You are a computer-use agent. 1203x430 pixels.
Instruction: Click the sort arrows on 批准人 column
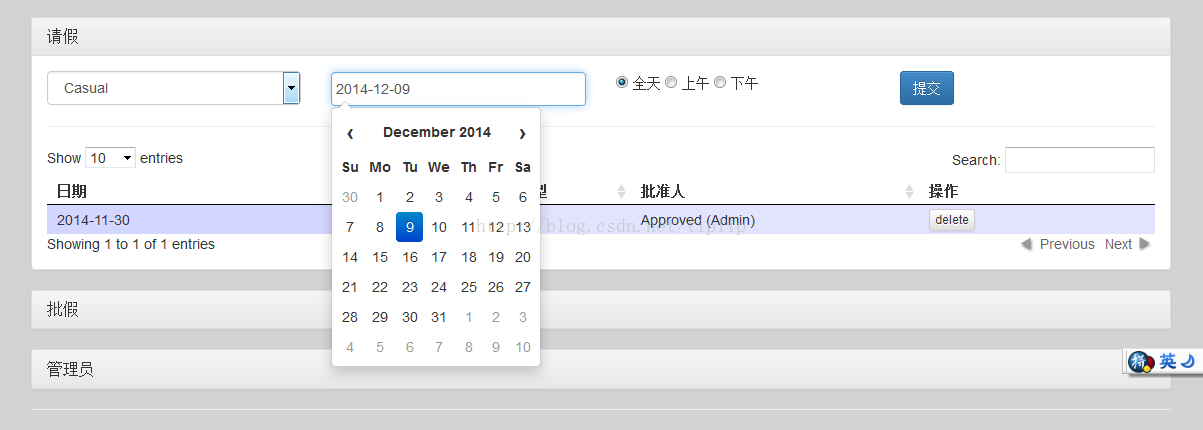point(909,191)
